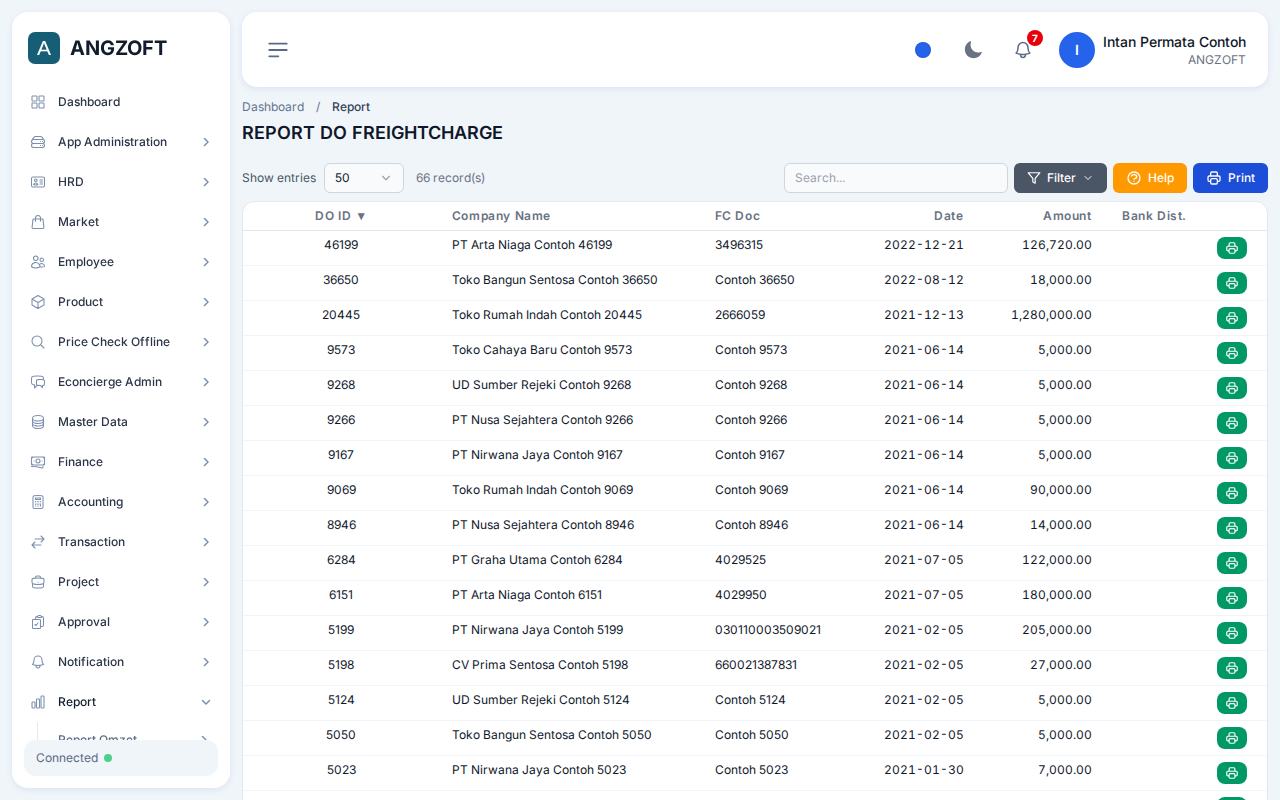
Task: Open the Filter dropdown button
Action: 1060,178
